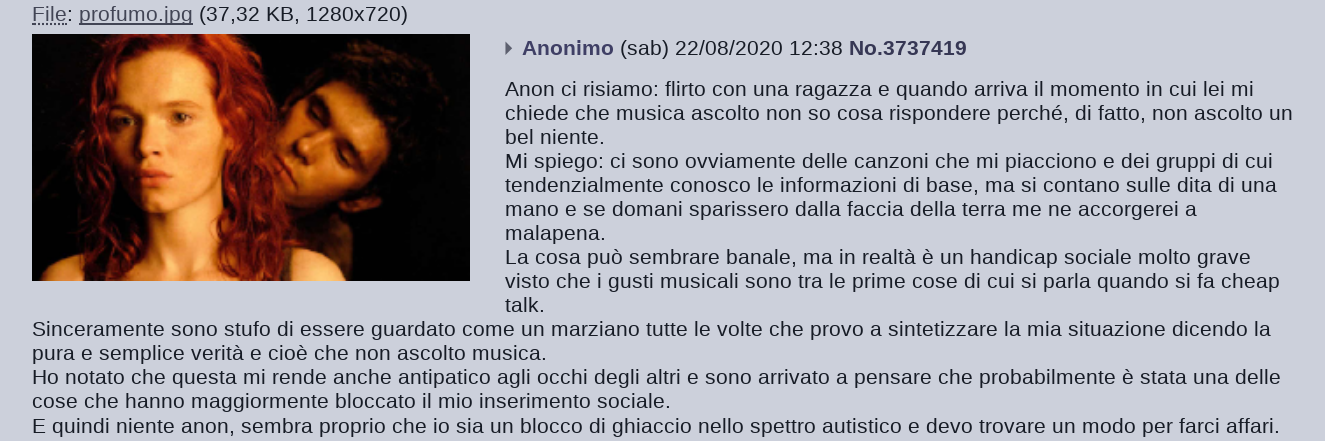Open the post menu arrow beside Anonimo
Image resolution: width=1325 pixels, height=441 pixels.
509,48
